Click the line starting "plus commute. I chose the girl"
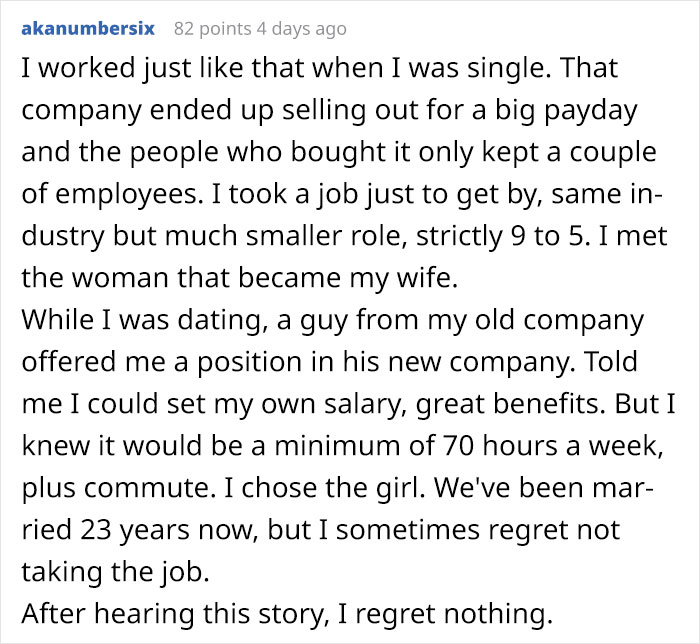 [337, 491]
